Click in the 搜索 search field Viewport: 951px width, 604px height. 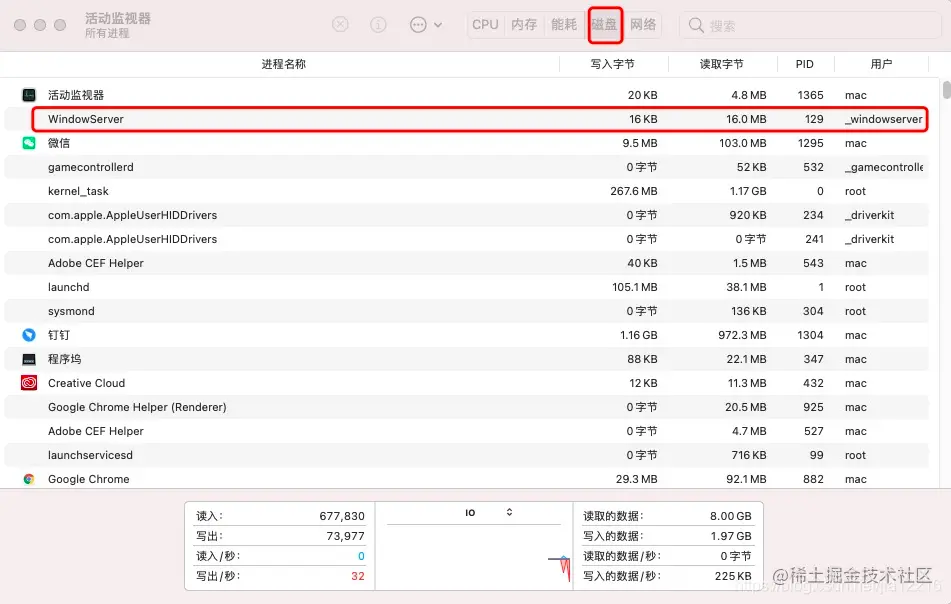[810, 25]
